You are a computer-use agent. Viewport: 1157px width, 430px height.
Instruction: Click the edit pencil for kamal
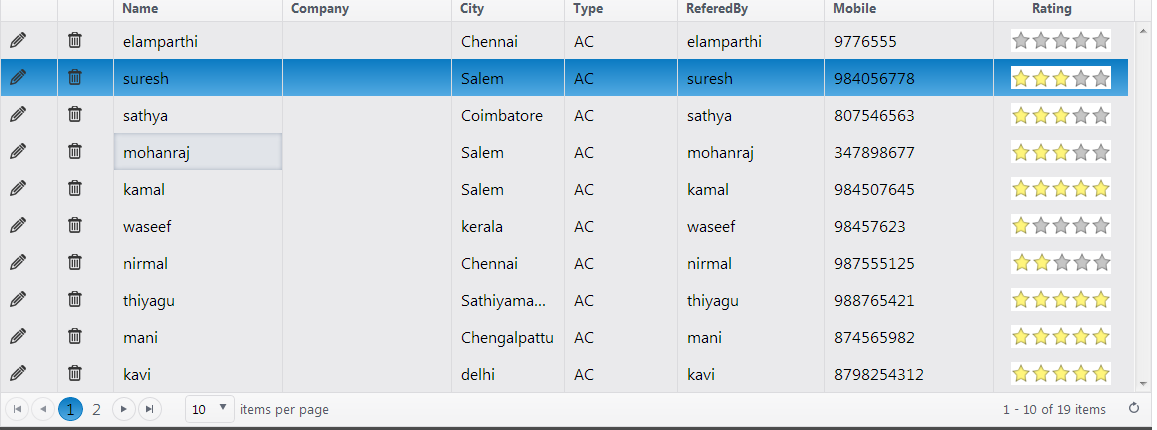tap(18, 189)
